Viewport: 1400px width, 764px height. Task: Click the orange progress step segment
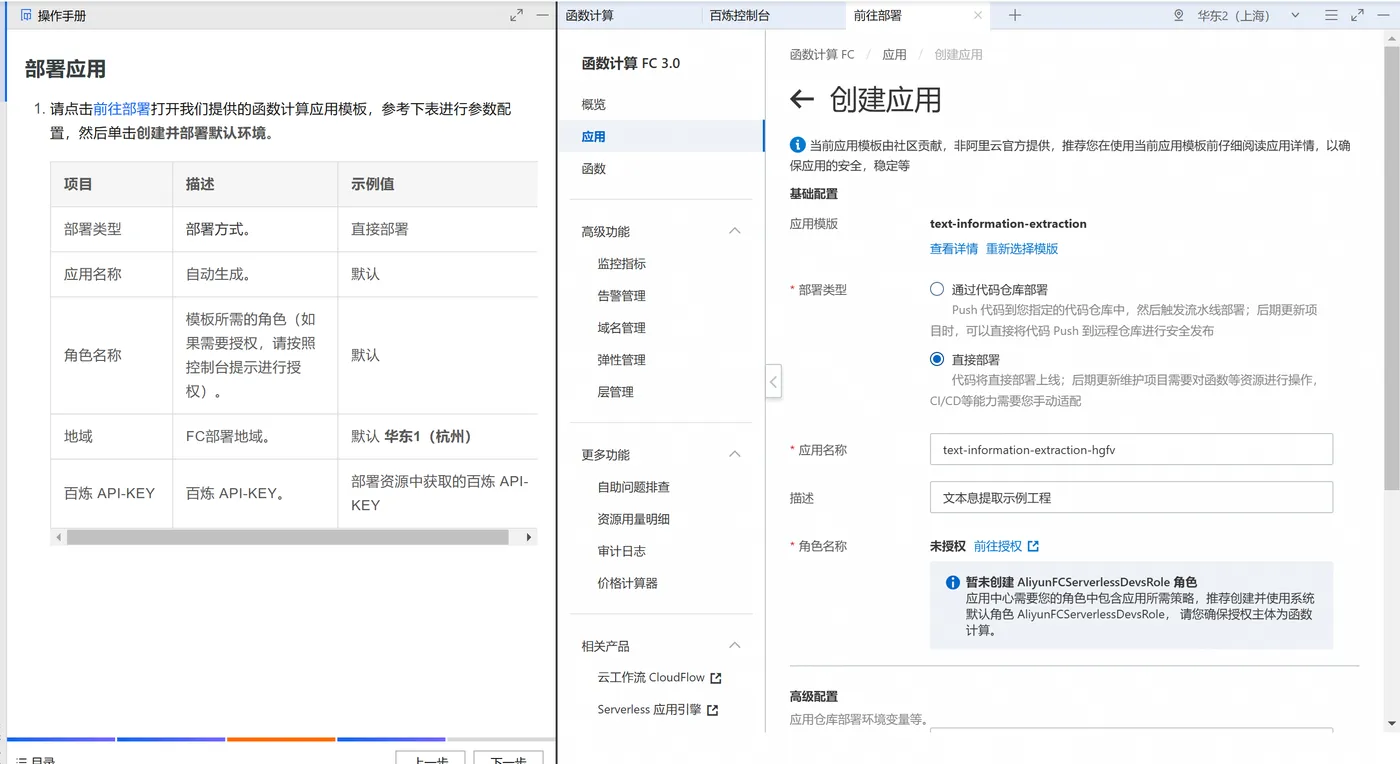click(281, 739)
